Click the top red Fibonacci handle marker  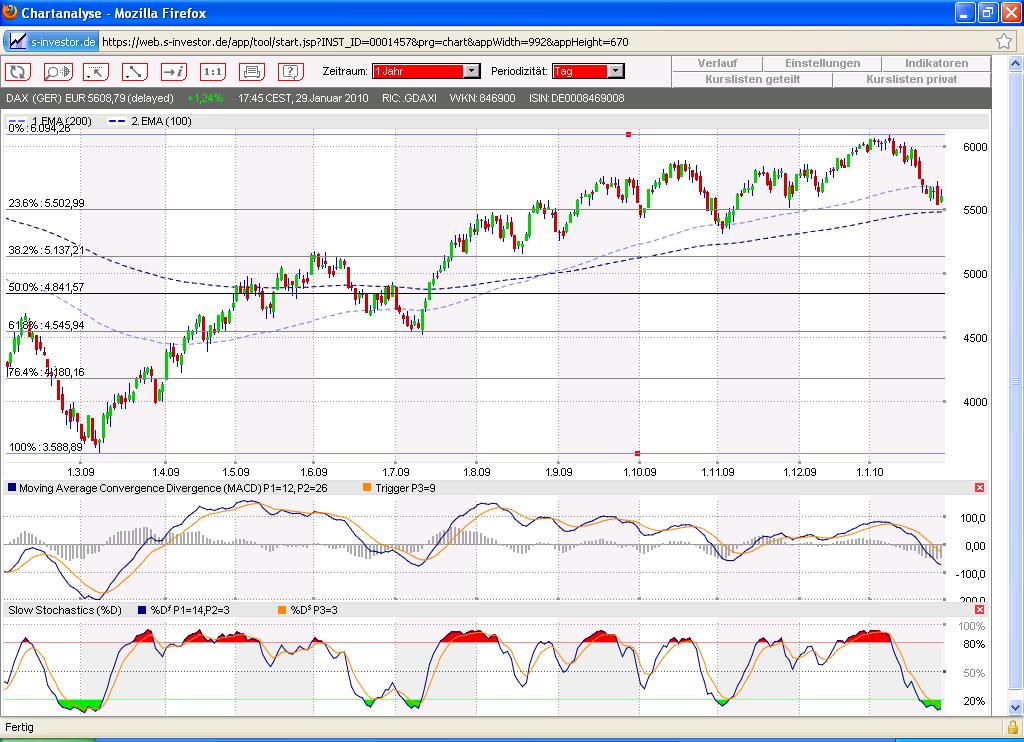[628, 135]
